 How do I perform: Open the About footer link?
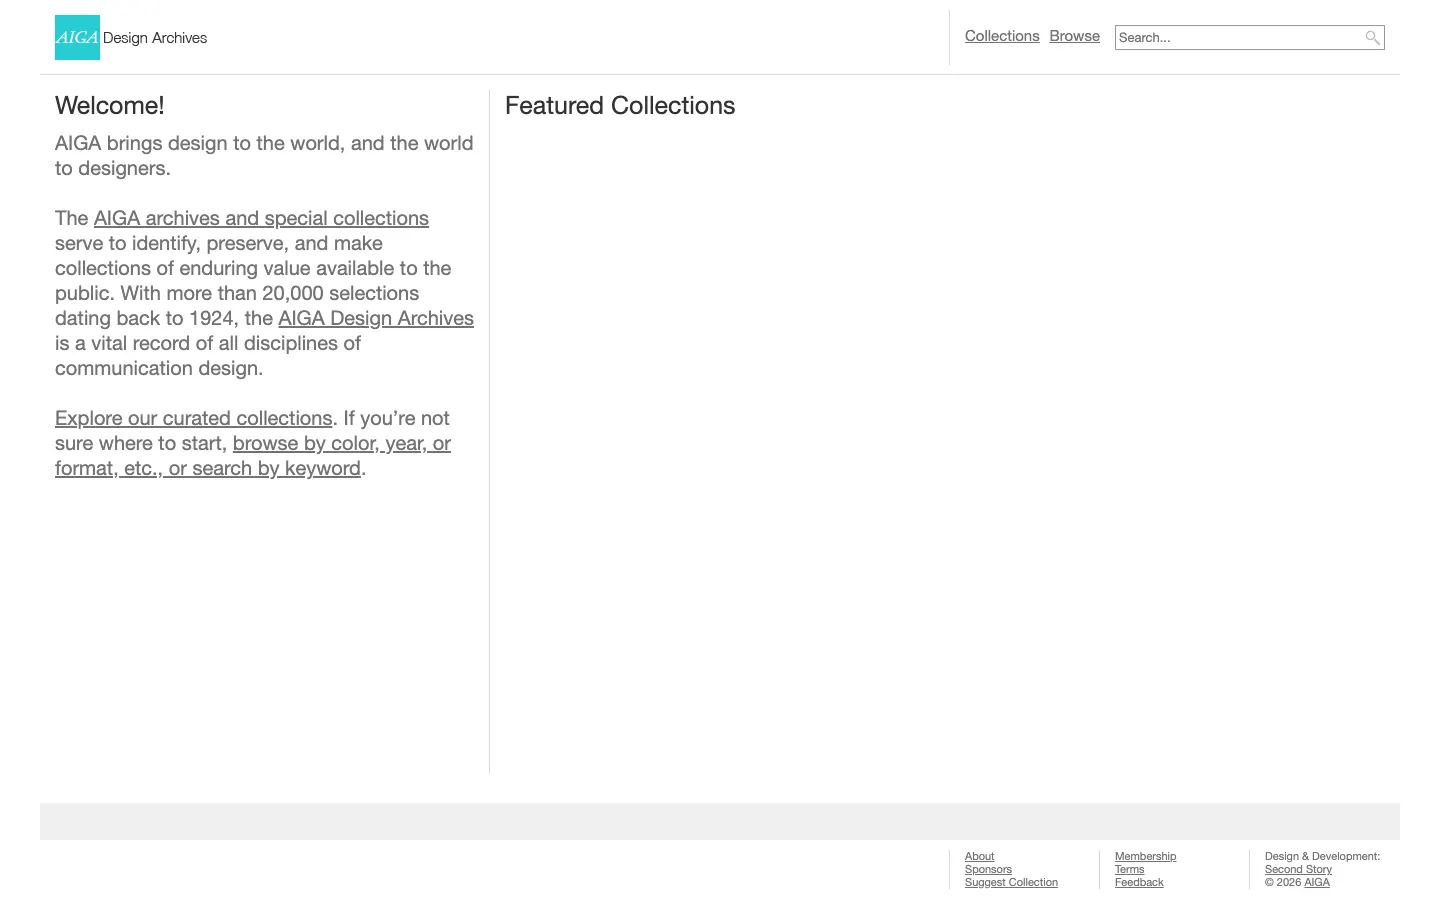(979, 856)
